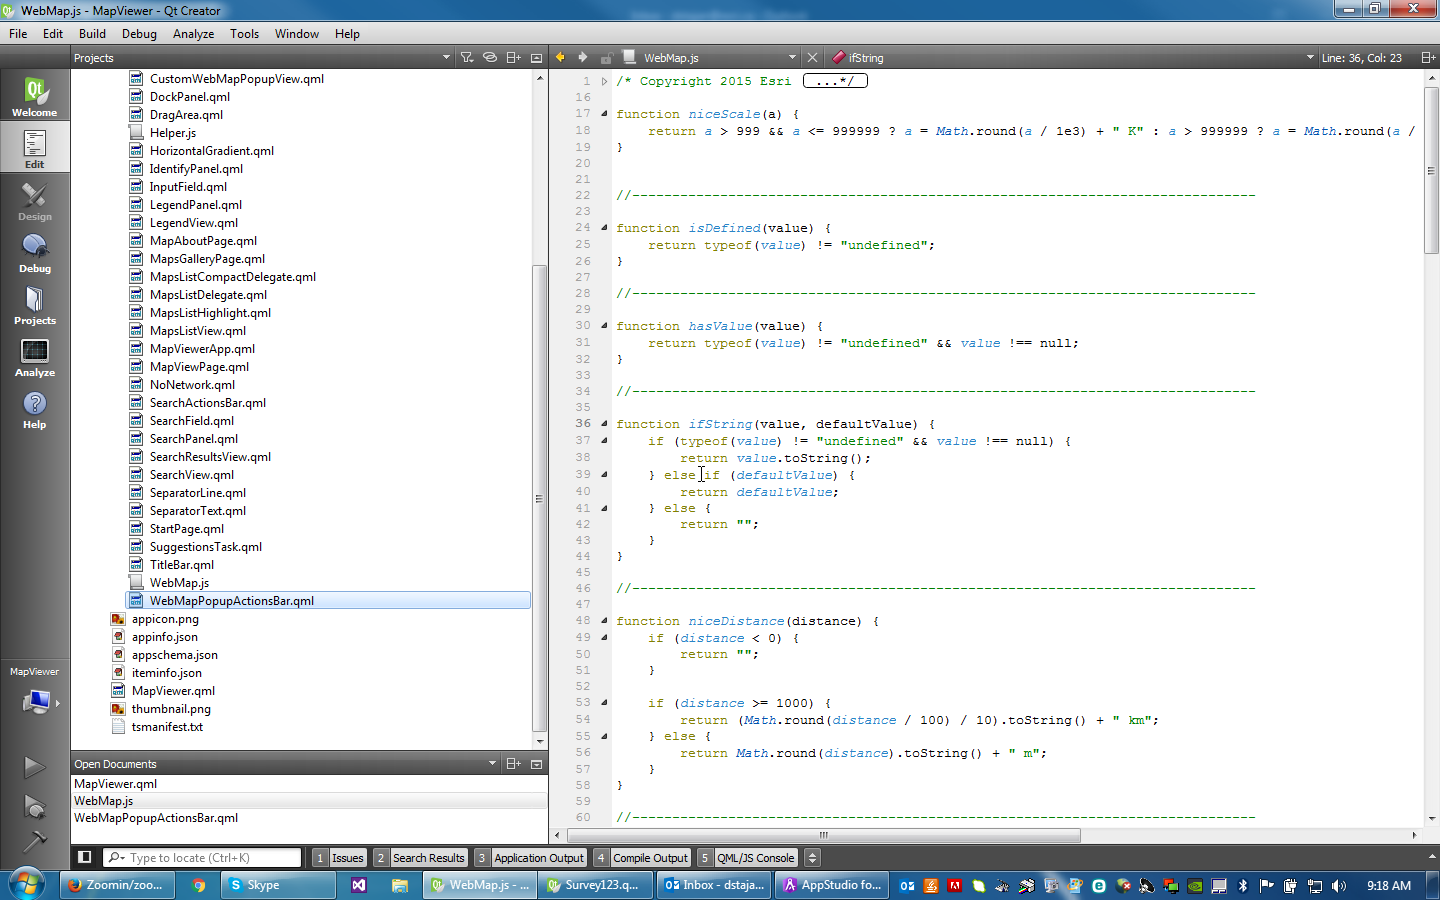Viewport: 1440px width, 900px height.
Task: Show the Issues output pane
Action: coord(339,857)
